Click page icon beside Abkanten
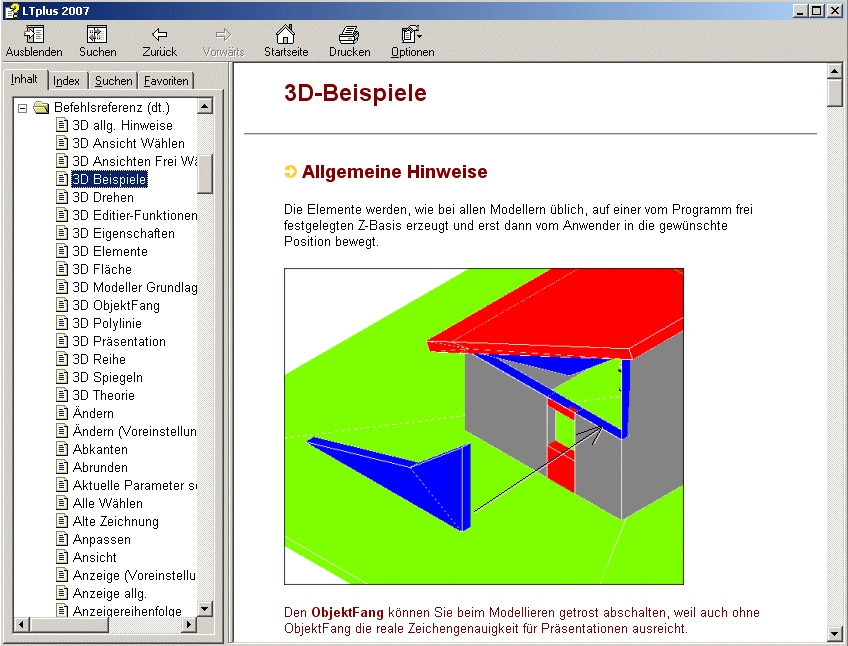Image resolution: width=848 pixels, height=646 pixels. 62,449
